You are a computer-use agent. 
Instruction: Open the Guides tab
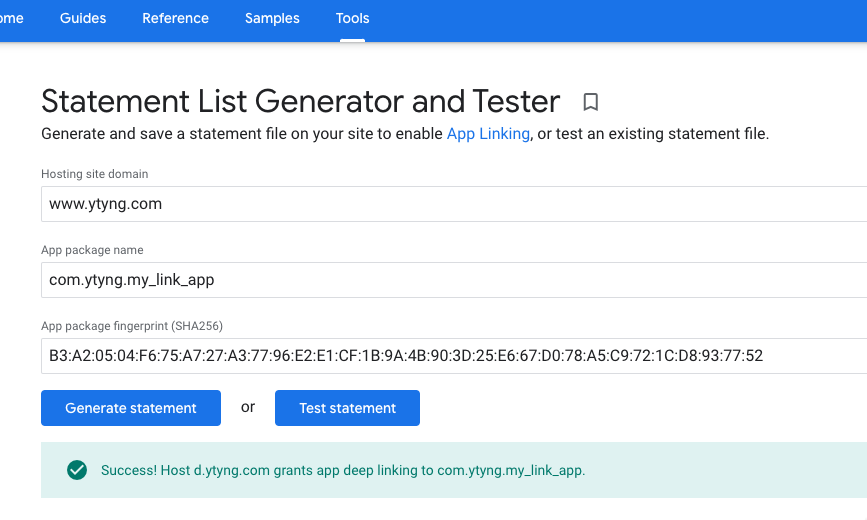(83, 18)
